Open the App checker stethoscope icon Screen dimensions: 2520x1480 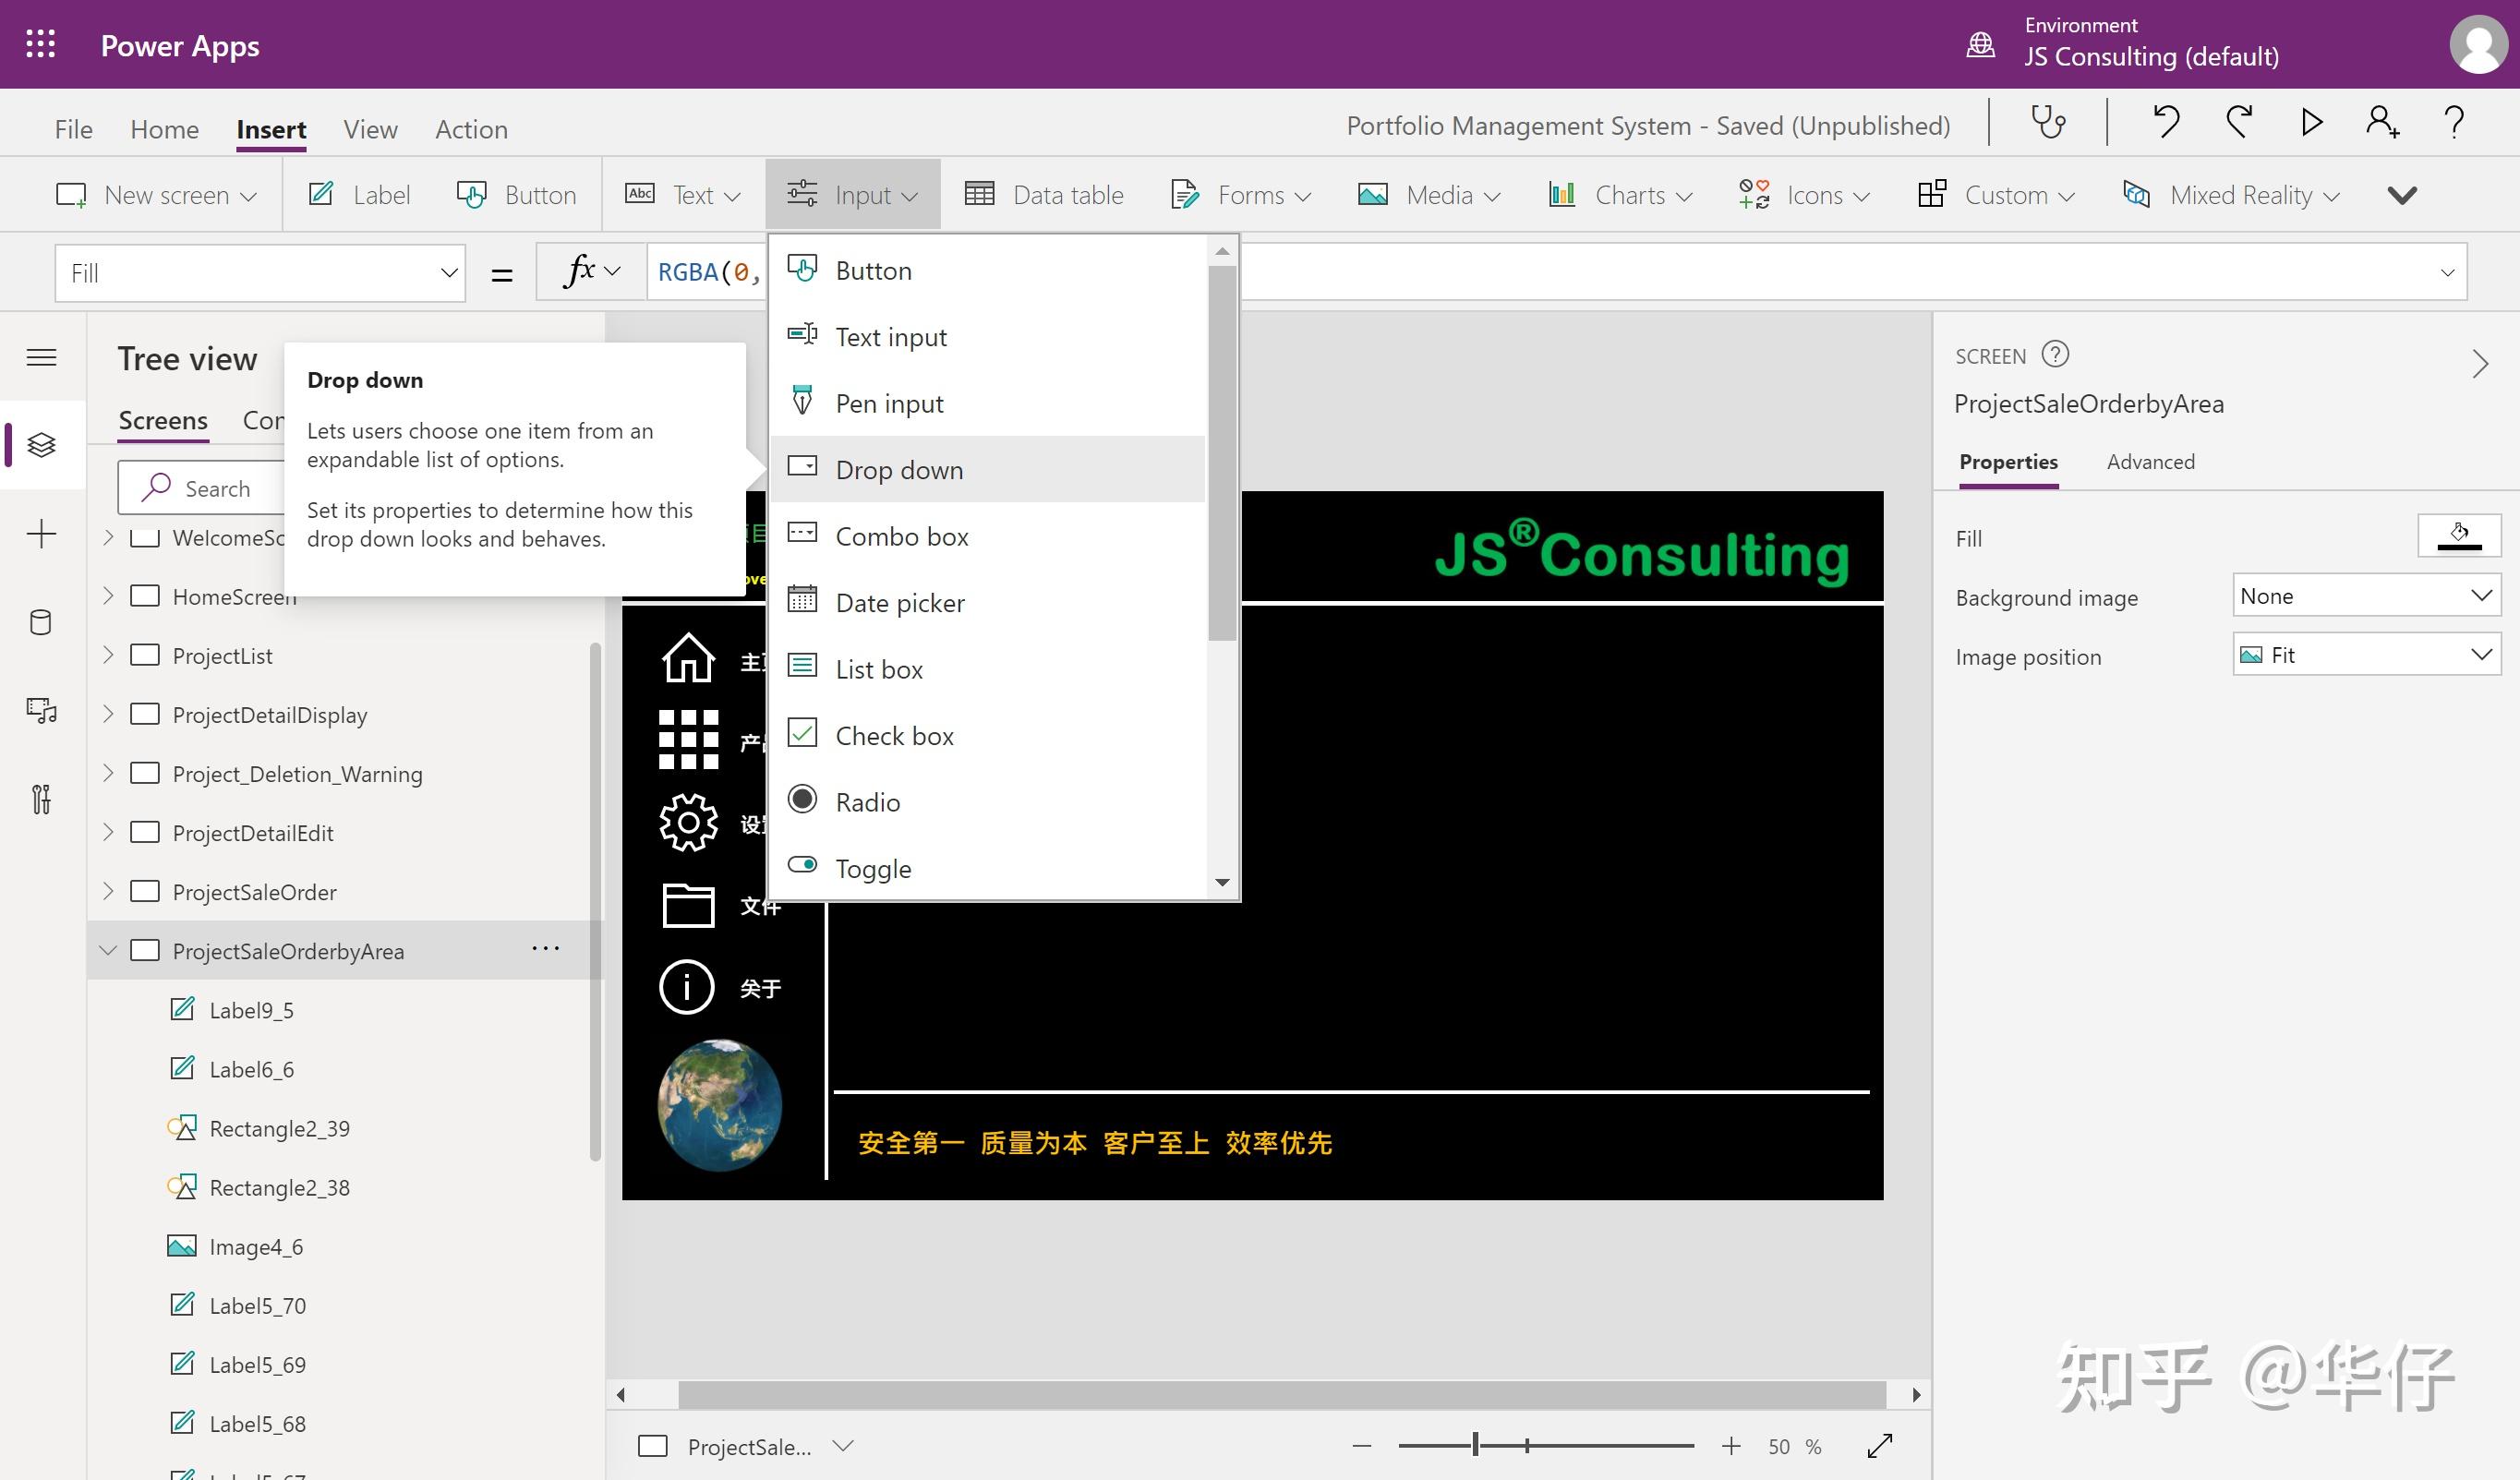pyautogui.click(x=2048, y=122)
